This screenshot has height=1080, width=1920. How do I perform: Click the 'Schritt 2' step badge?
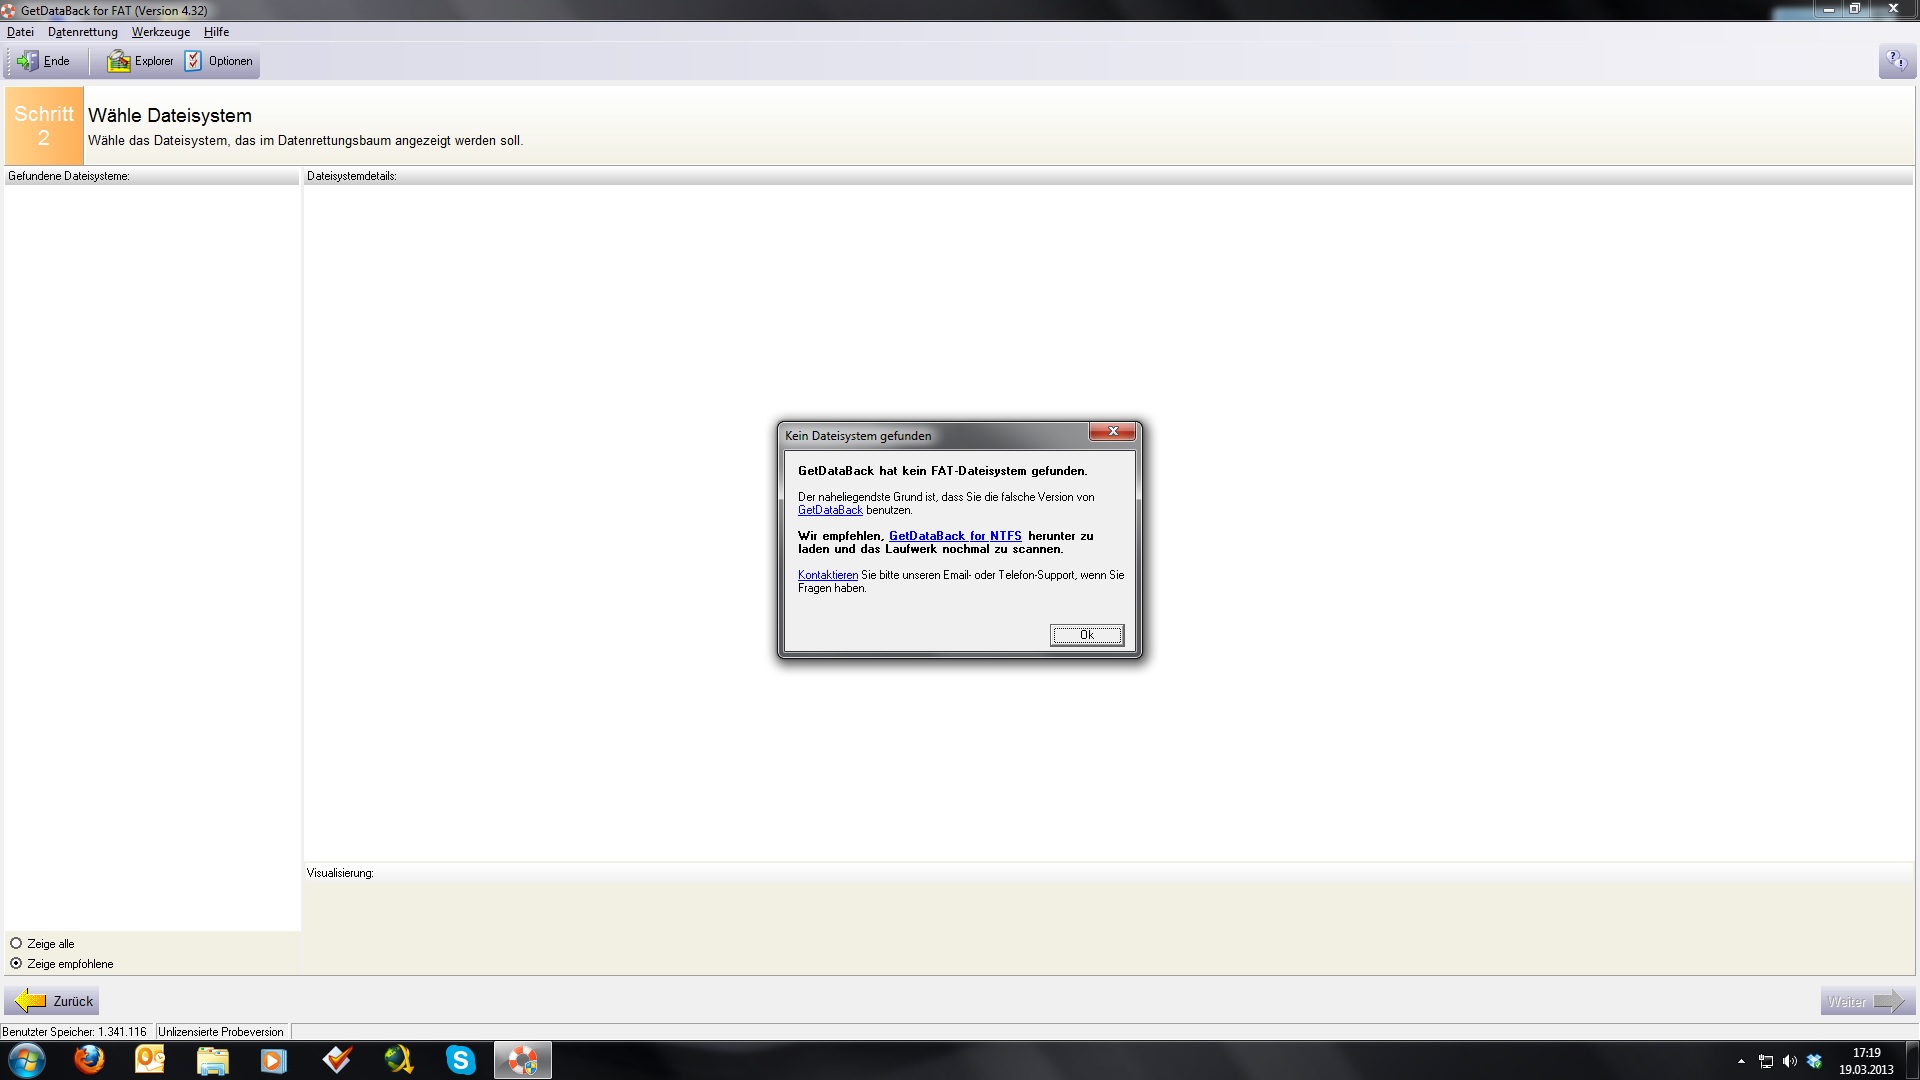[x=44, y=126]
